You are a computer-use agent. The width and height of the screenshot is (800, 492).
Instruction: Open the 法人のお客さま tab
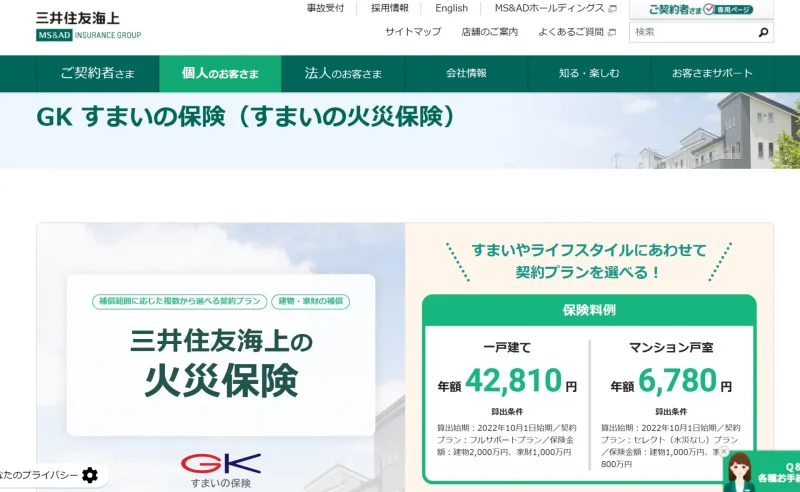point(343,73)
